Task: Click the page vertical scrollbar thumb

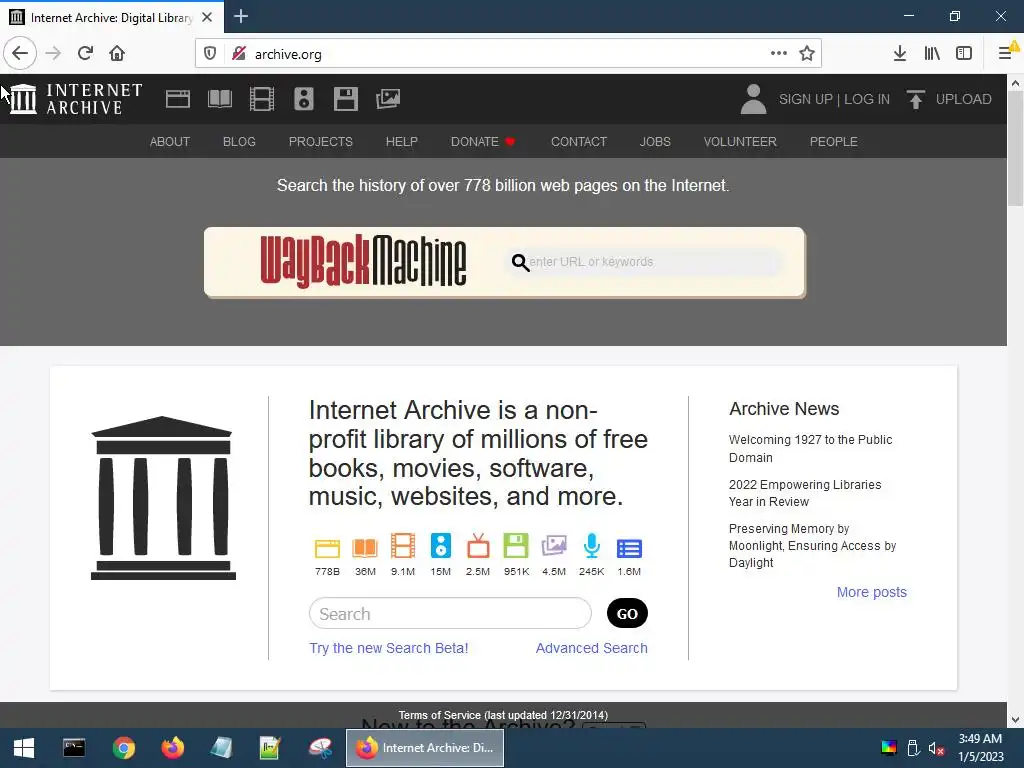Action: [x=1015, y=149]
